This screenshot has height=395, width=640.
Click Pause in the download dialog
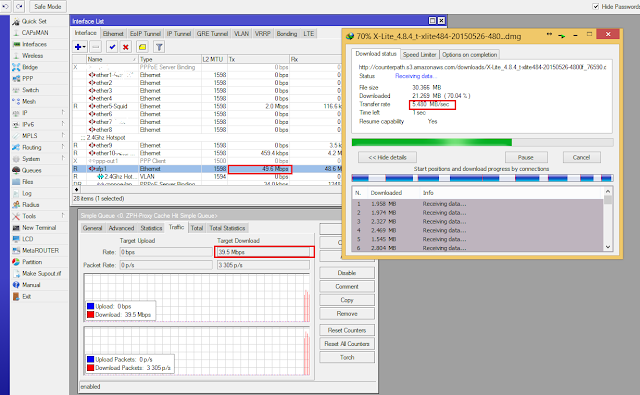[526, 158]
